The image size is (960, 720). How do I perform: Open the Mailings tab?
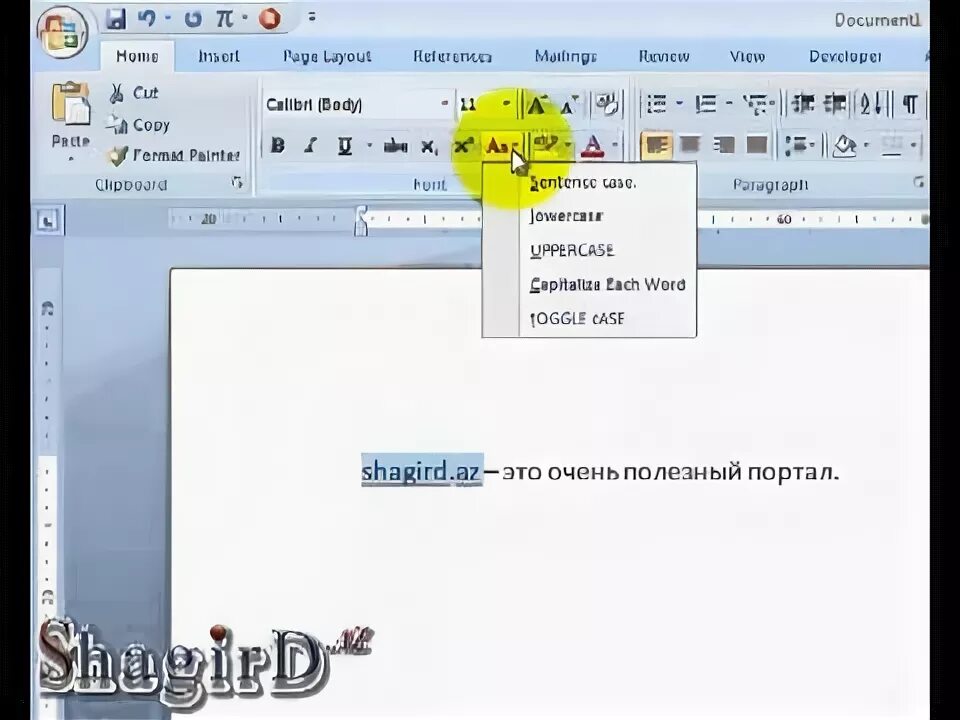pos(565,56)
